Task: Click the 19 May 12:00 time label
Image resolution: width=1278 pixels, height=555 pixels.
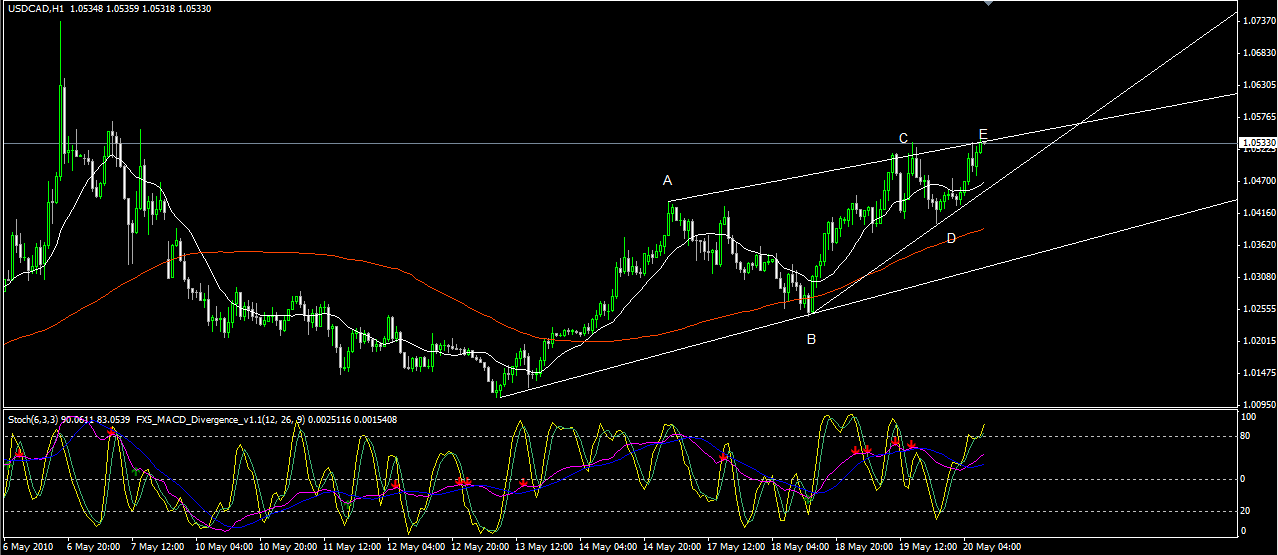Action: click(x=929, y=547)
